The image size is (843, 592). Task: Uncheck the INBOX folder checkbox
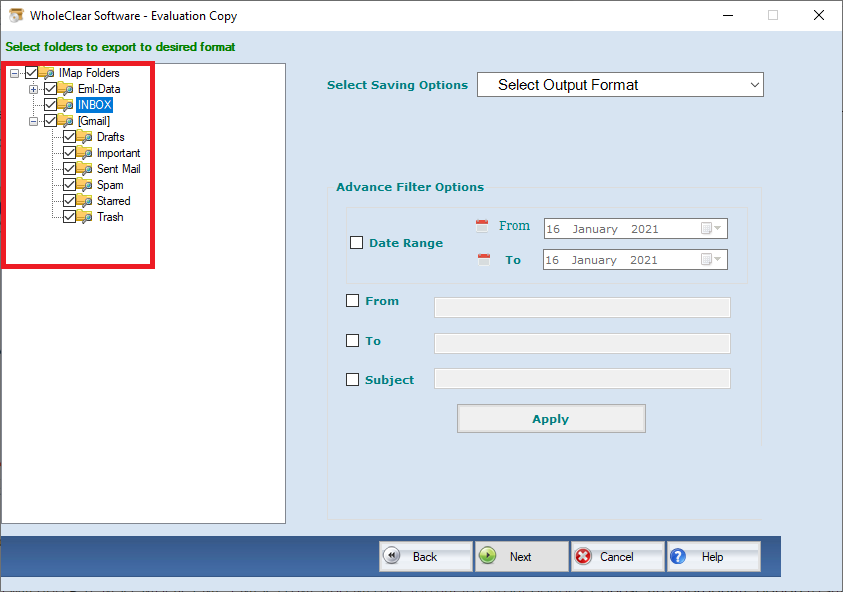[51, 105]
